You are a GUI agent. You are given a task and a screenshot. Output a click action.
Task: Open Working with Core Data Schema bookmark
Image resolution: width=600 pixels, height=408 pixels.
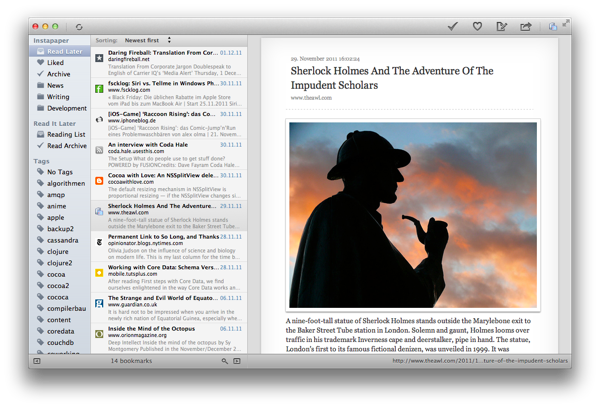[169, 277]
